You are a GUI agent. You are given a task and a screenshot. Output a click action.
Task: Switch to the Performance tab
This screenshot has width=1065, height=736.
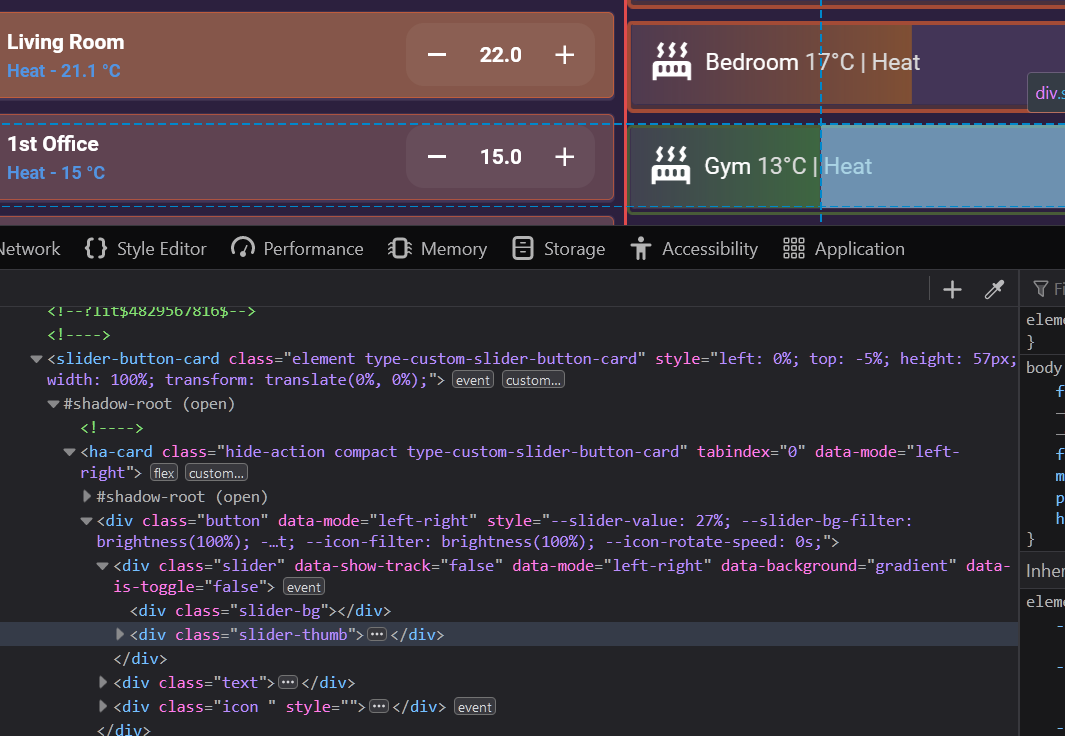(297, 249)
